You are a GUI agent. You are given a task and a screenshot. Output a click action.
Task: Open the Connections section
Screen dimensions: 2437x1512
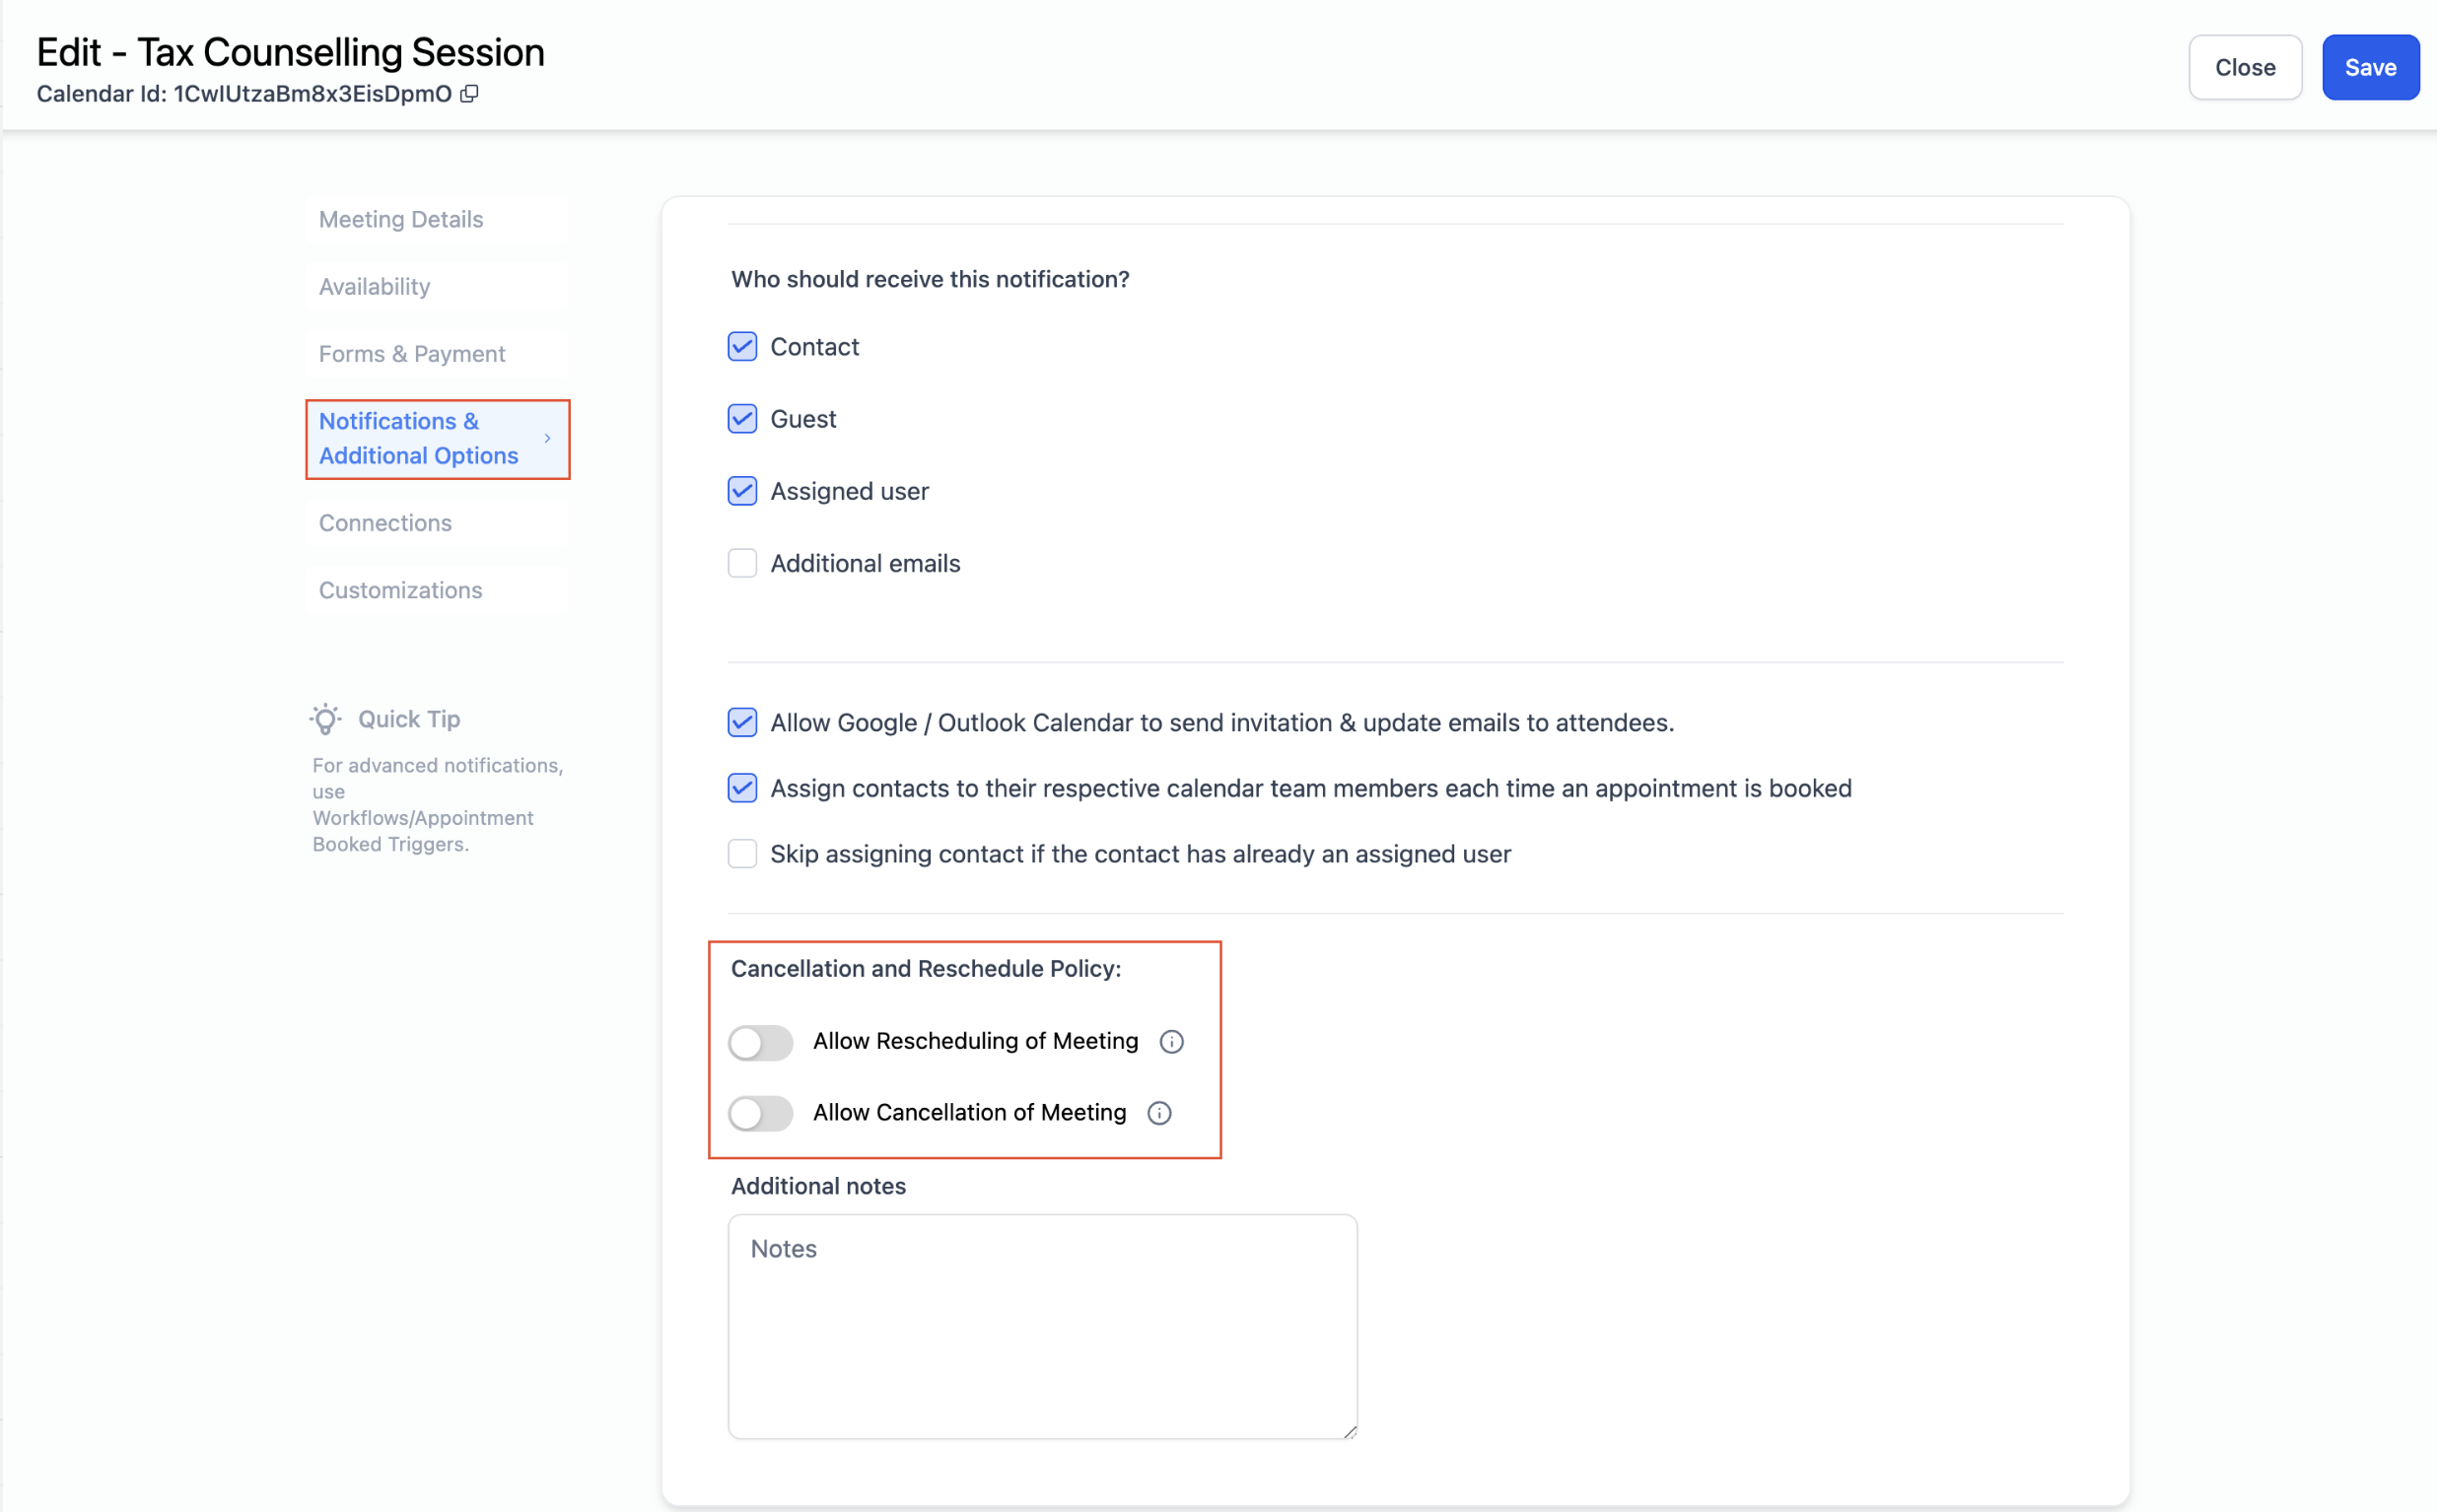385,522
